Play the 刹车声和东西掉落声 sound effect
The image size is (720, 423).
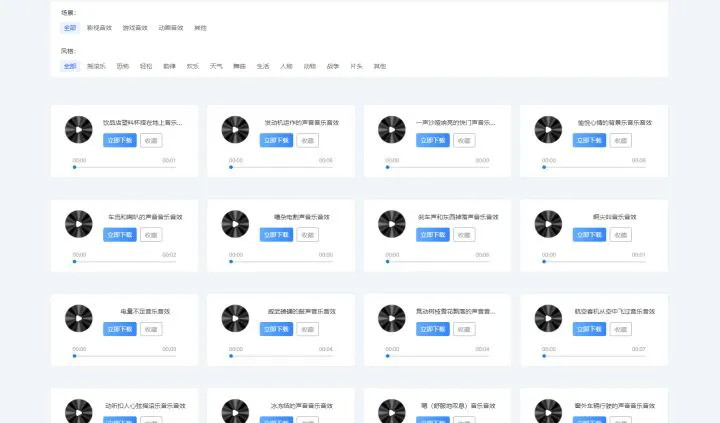392,224
